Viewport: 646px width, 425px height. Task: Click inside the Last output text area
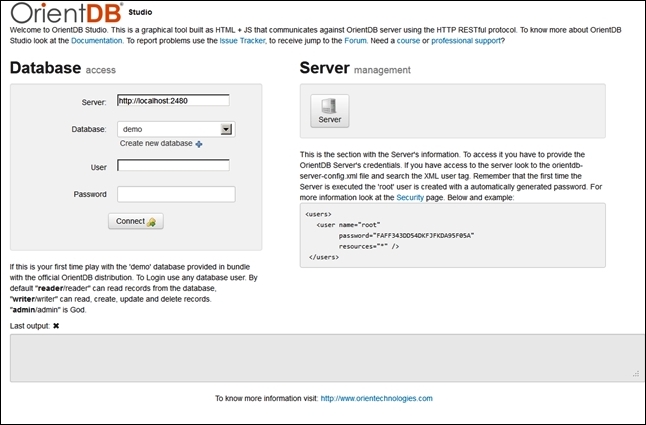point(325,358)
